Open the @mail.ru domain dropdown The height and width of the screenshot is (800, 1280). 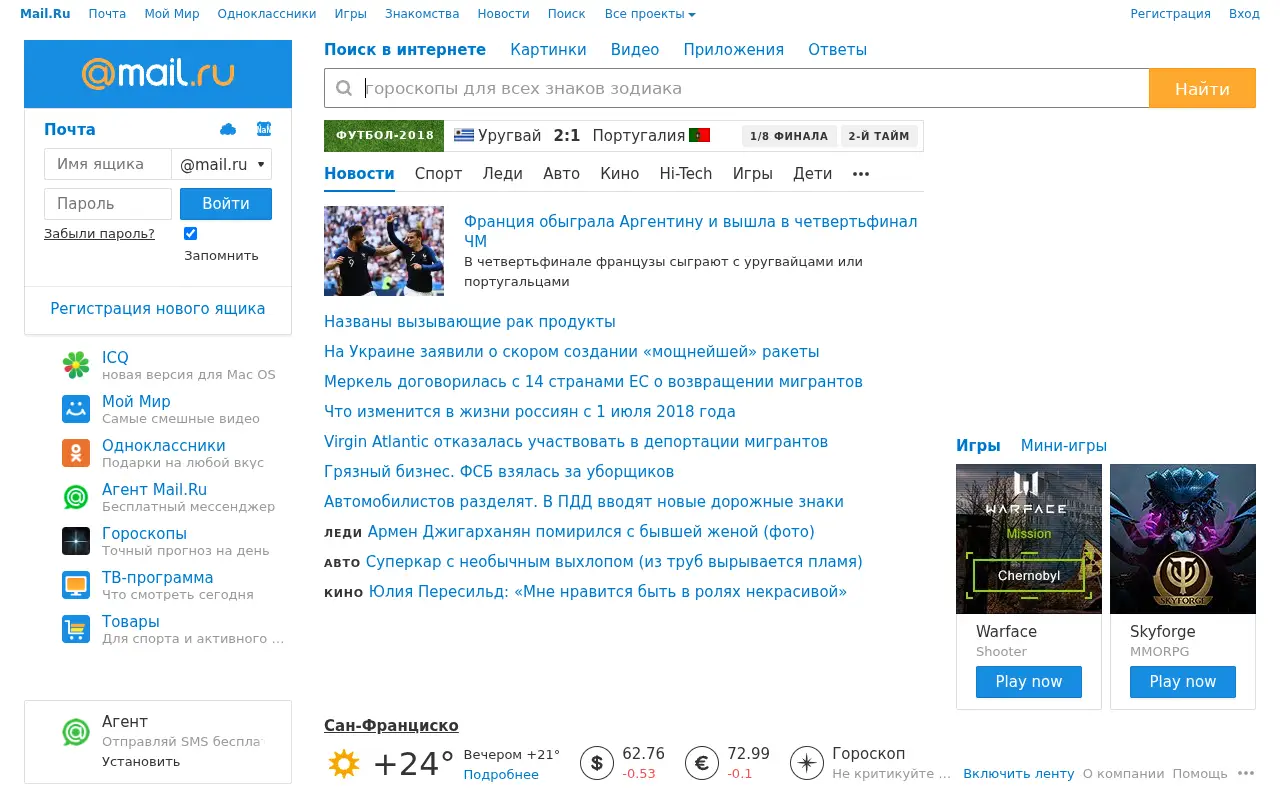(222, 164)
